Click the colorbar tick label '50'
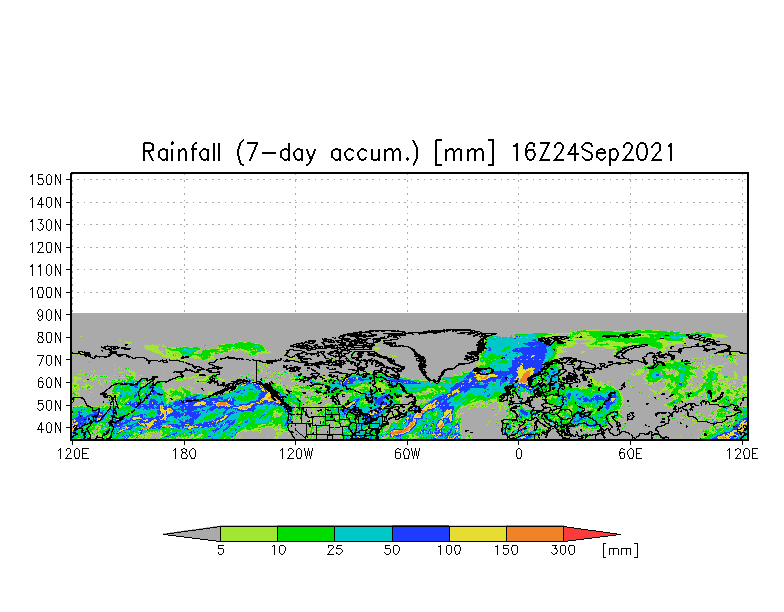The image size is (784, 612). pyautogui.click(x=392, y=550)
